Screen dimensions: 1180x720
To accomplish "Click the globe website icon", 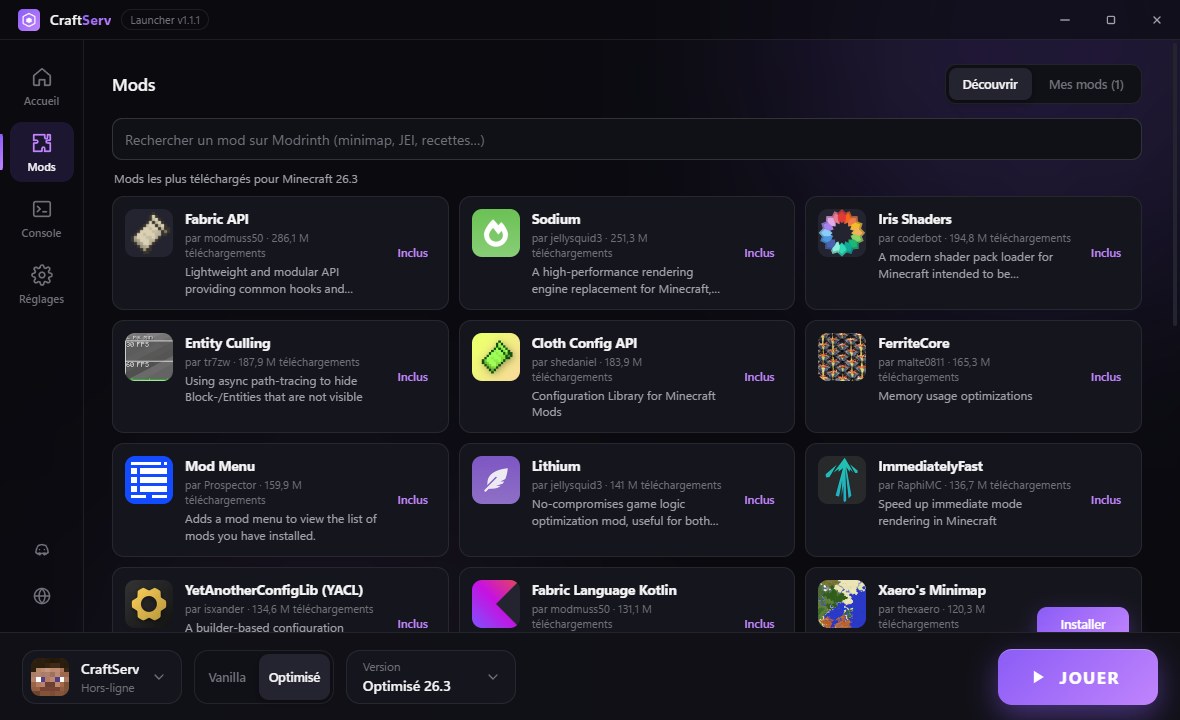I will click(x=42, y=596).
